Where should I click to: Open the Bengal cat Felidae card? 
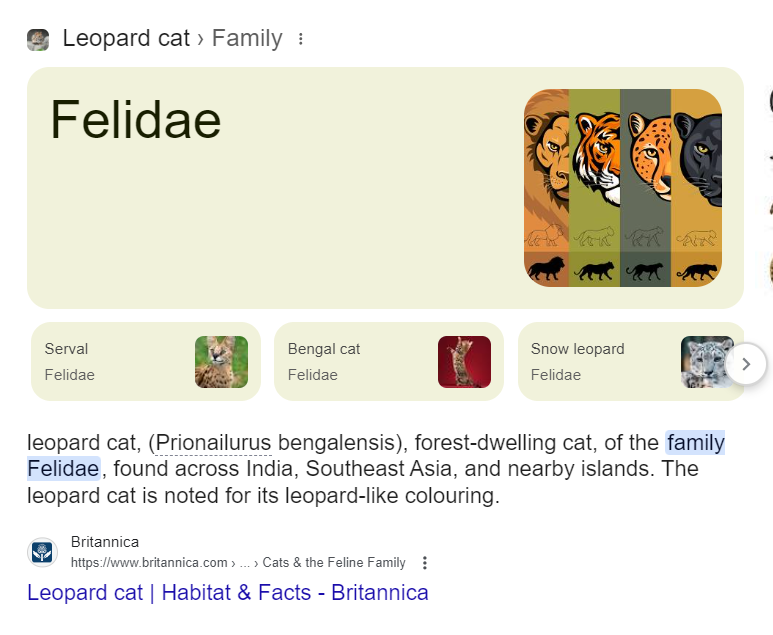(x=389, y=361)
